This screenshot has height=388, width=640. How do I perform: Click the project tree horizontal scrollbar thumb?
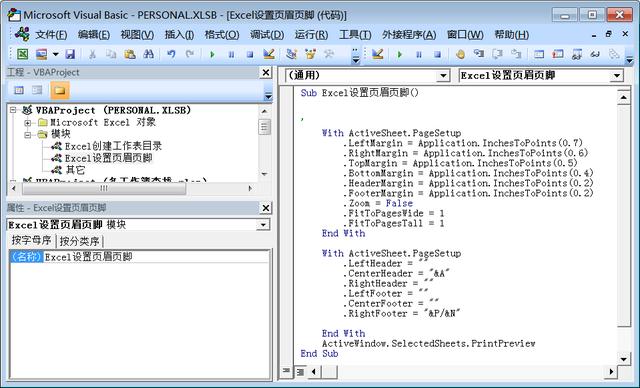(x=104, y=188)
